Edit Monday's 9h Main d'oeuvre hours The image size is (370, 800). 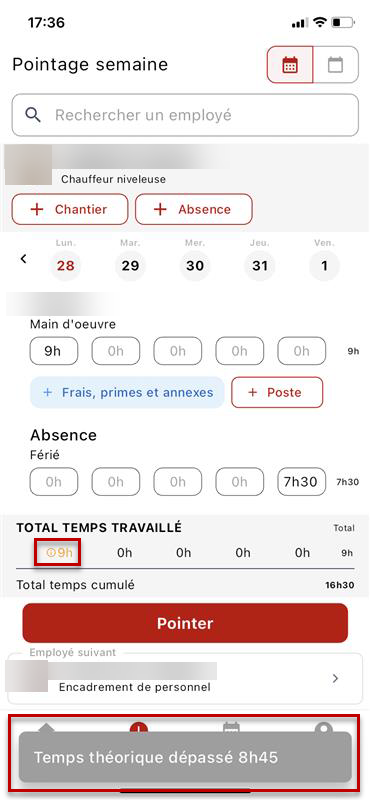(54, 351)
